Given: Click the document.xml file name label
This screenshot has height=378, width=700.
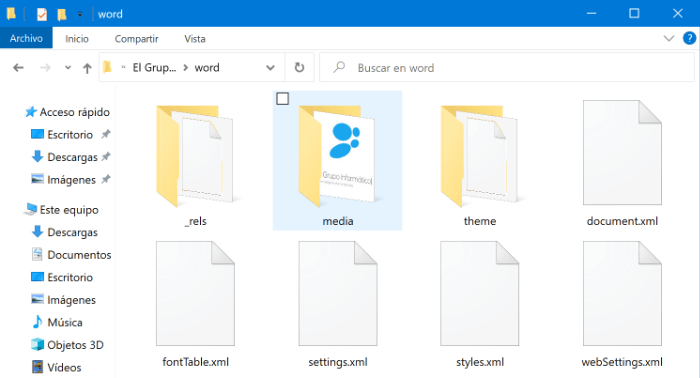Looking at the screenshot, I should 622,221.
